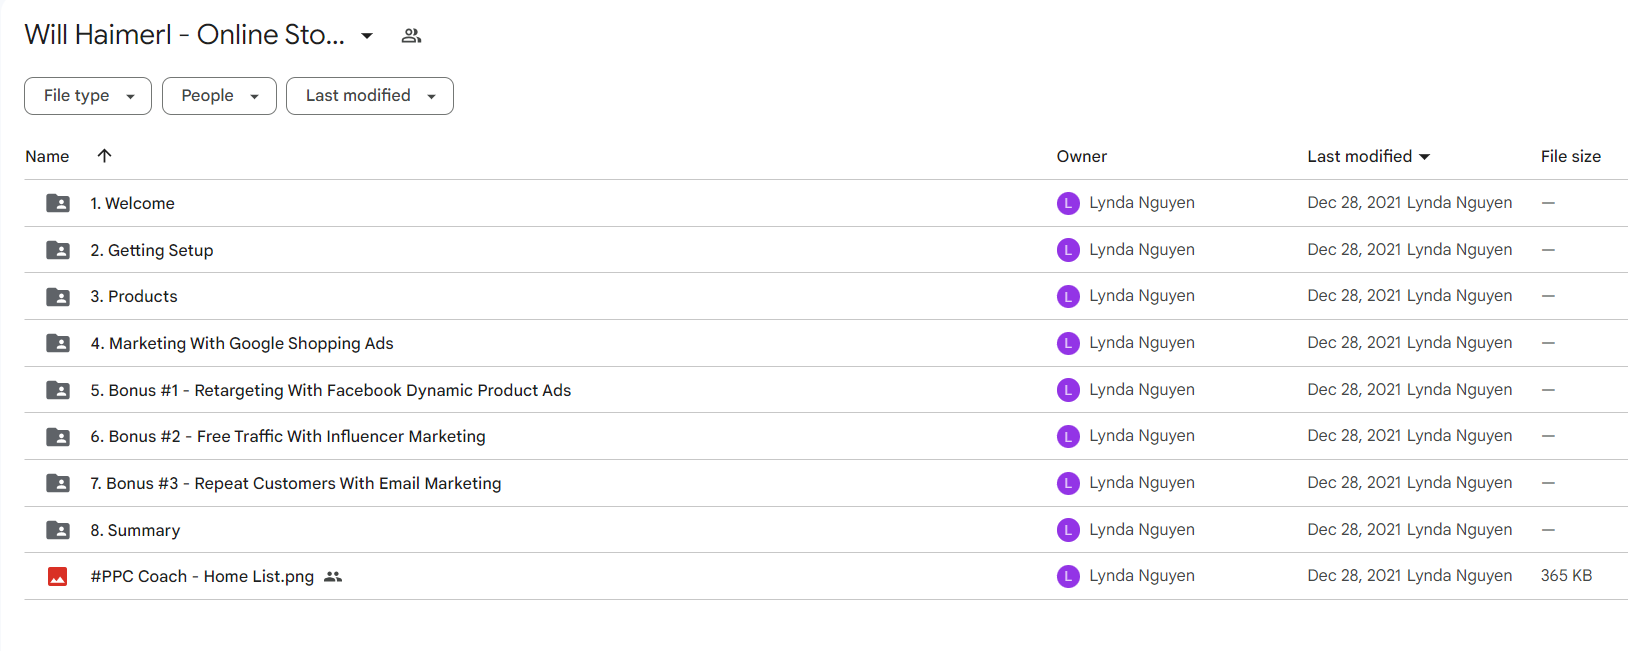Click Lynda Nguyen owner name in 1. Welcome row

(1142, 203)
